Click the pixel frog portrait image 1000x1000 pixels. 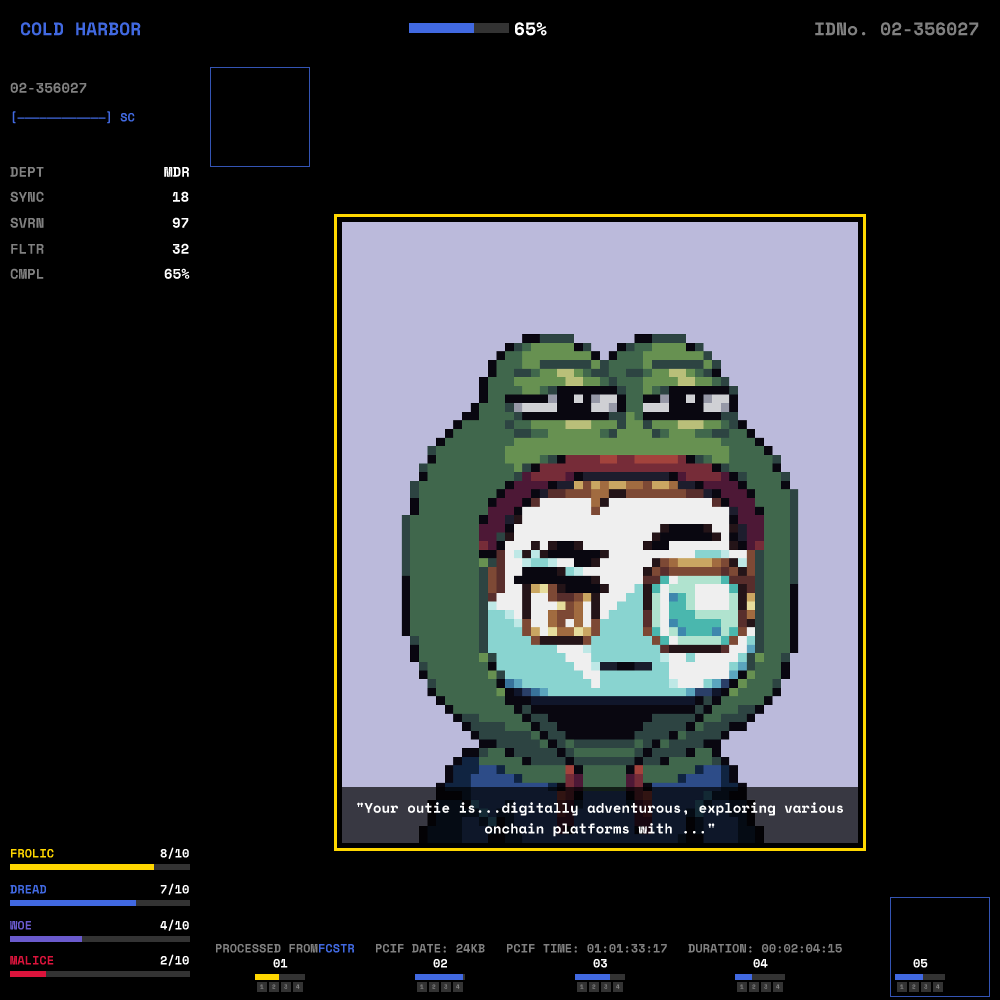[599, 532]
